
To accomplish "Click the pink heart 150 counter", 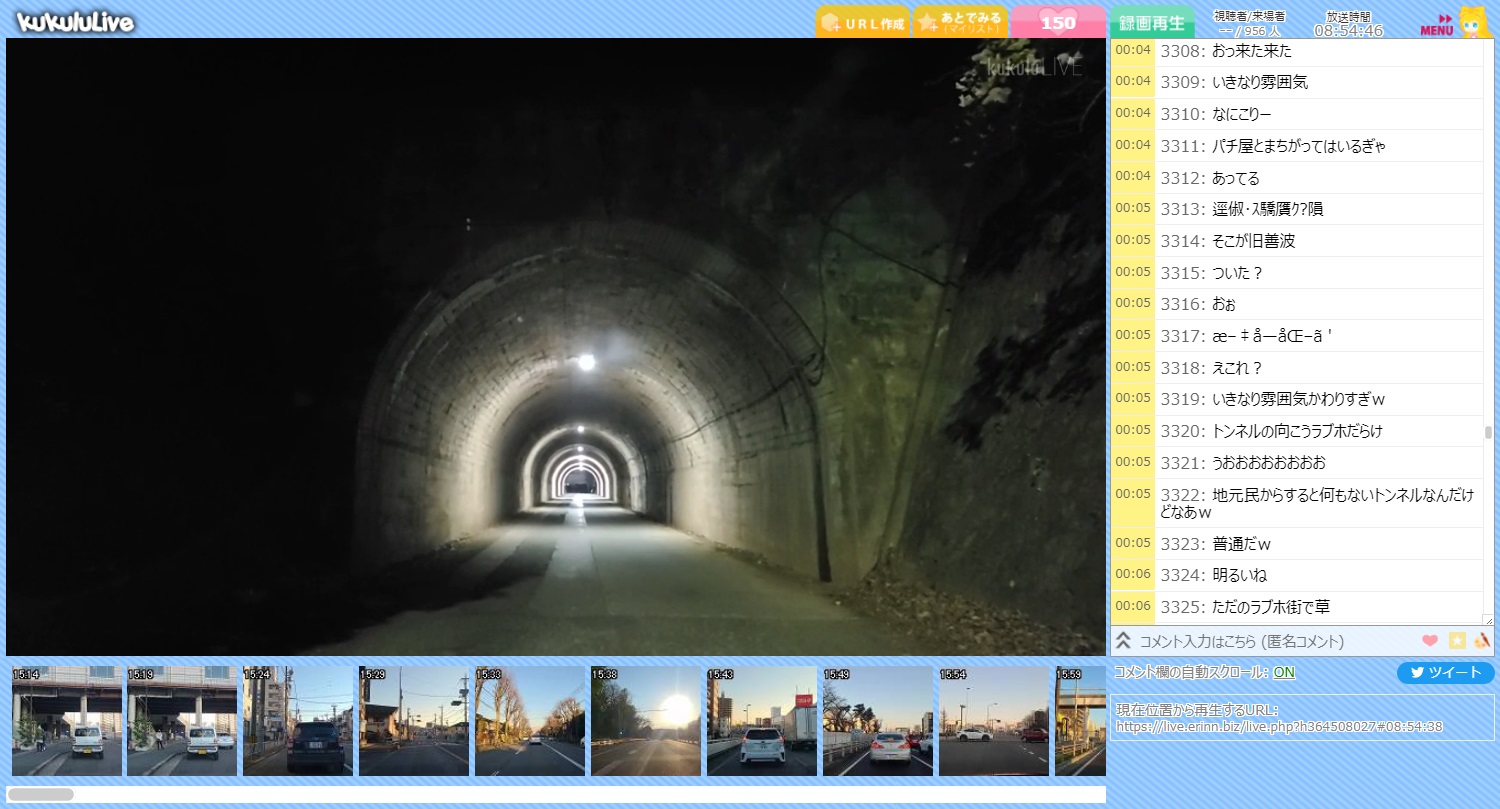I will click(x=1058, y=22).
